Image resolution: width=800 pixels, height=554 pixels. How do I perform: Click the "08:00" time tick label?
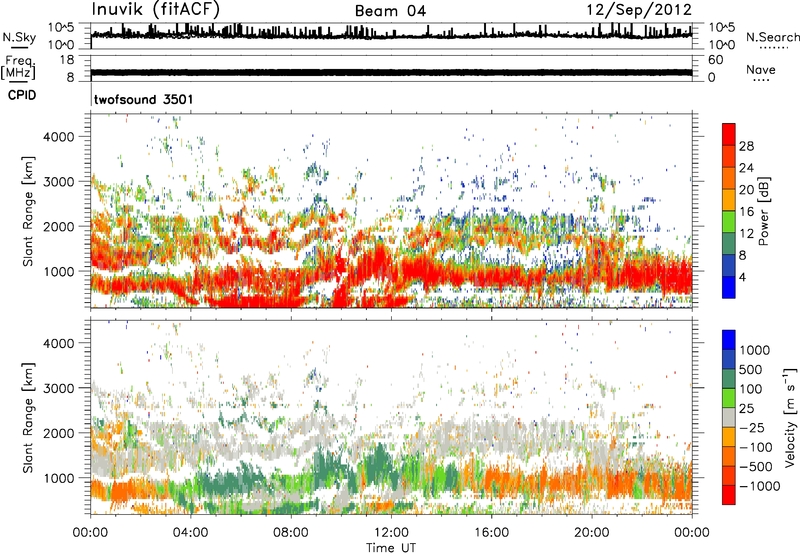[291, 533]
